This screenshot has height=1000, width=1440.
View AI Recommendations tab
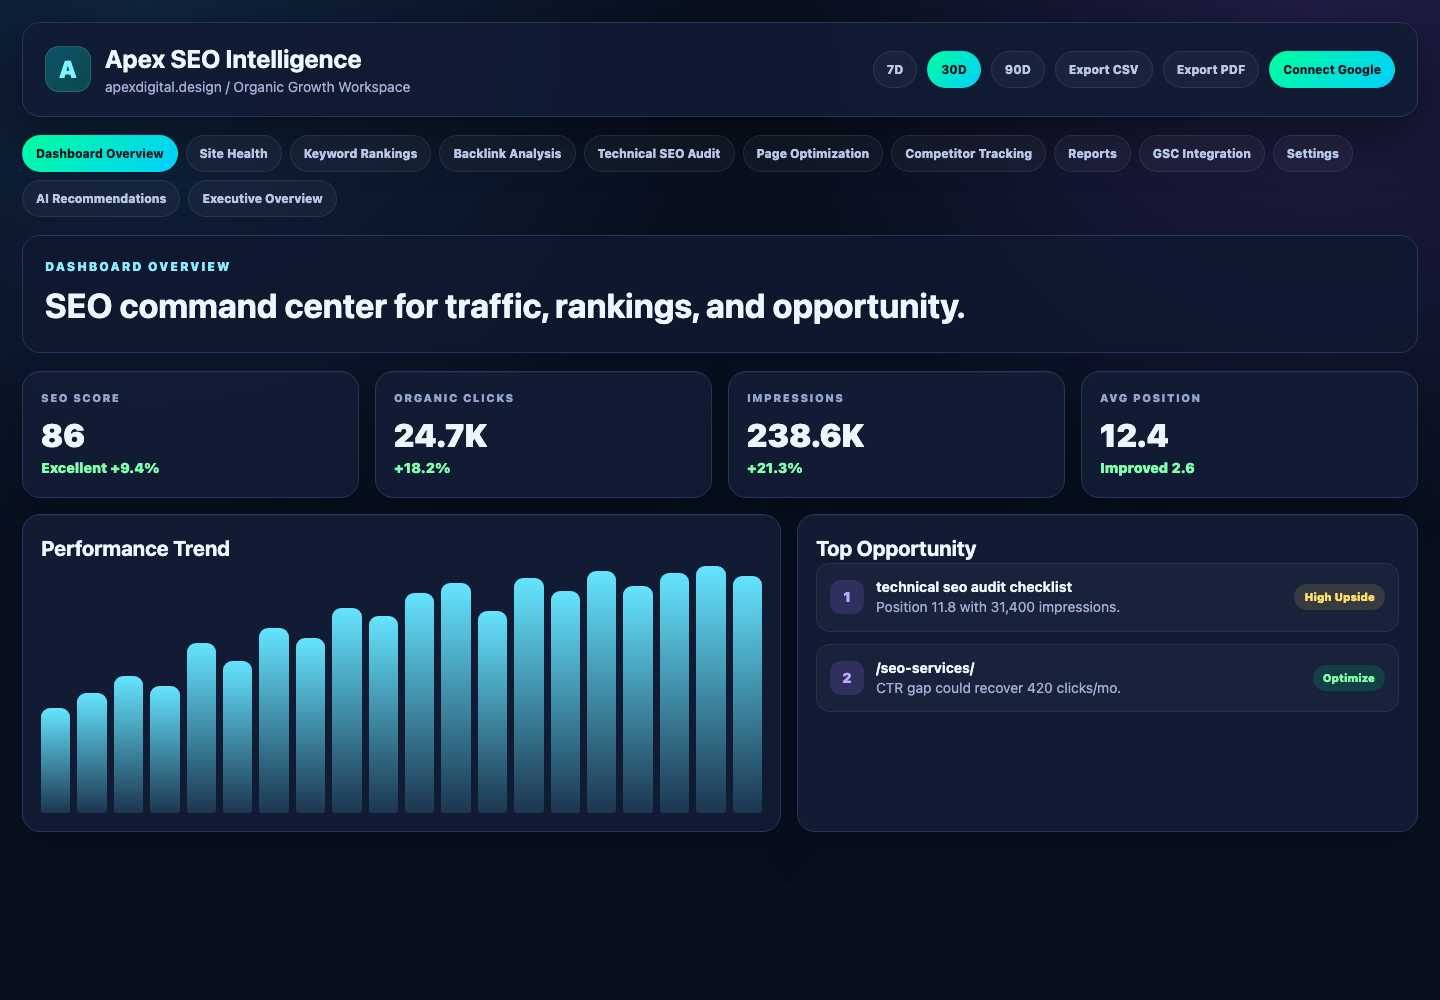(x=101, y=199)
